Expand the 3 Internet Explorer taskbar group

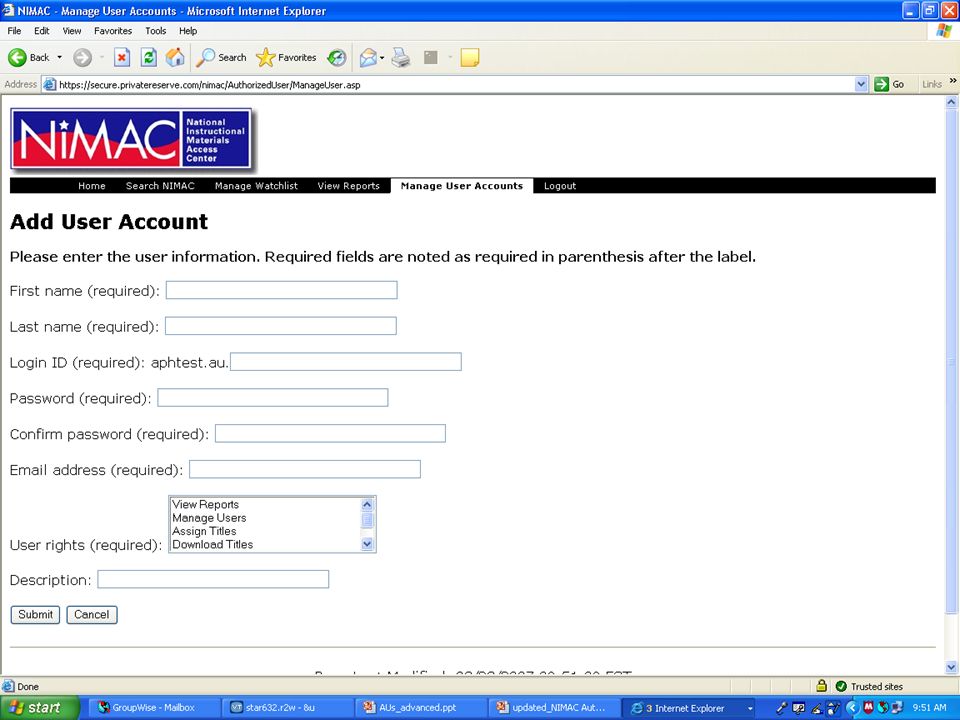[689, 708]
